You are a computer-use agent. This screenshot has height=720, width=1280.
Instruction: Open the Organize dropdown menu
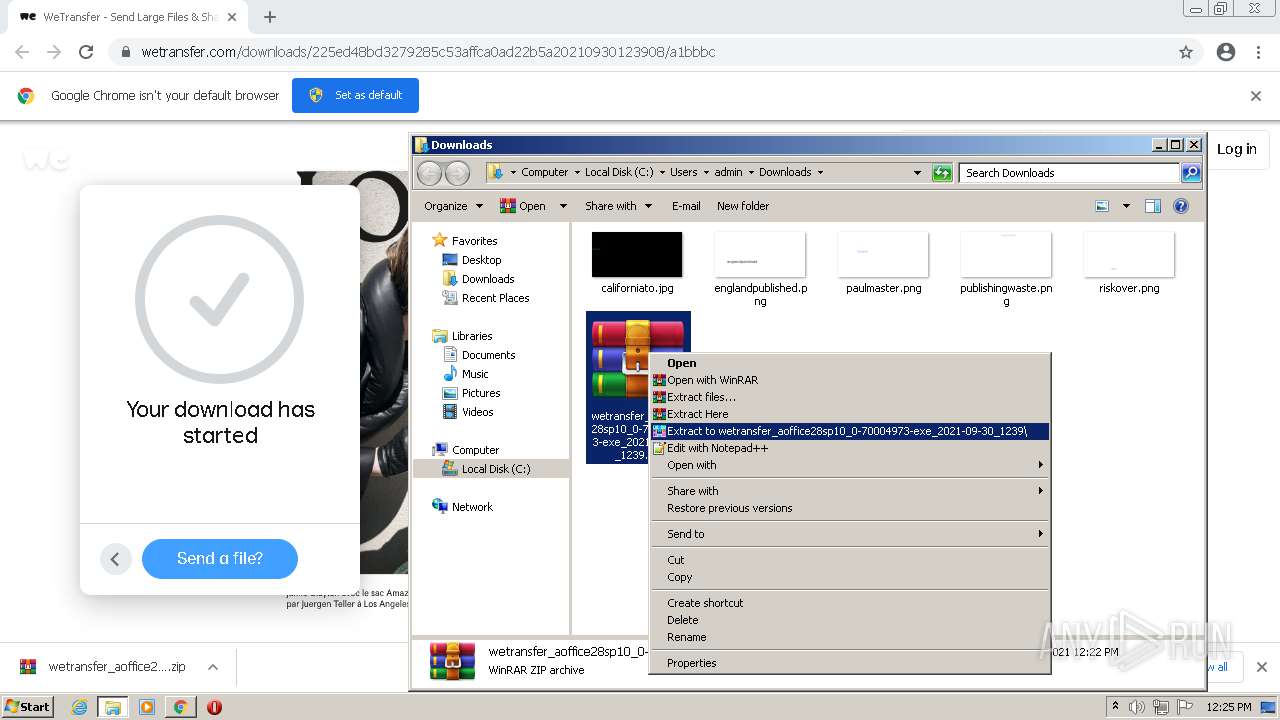coord(453,206)
